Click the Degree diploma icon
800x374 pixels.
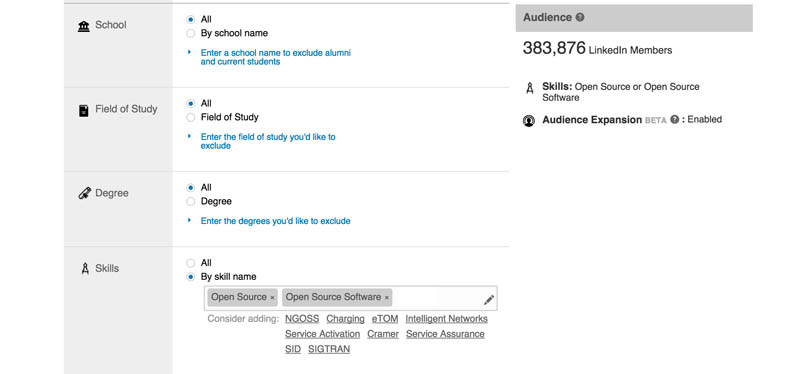pyautogui.click(x=84, y=193)
